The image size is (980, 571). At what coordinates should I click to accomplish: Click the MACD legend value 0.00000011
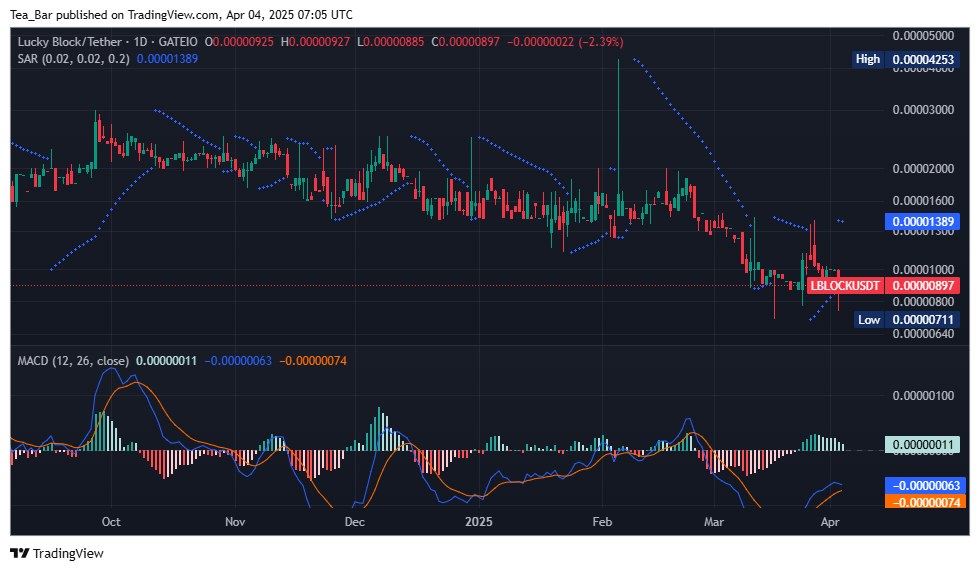tap(166, 360)
